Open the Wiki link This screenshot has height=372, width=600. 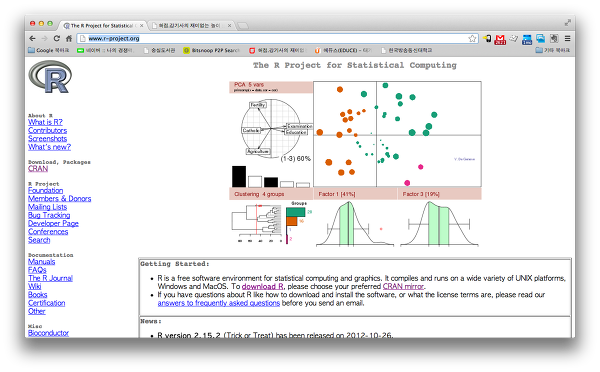(x=34, y=286)
